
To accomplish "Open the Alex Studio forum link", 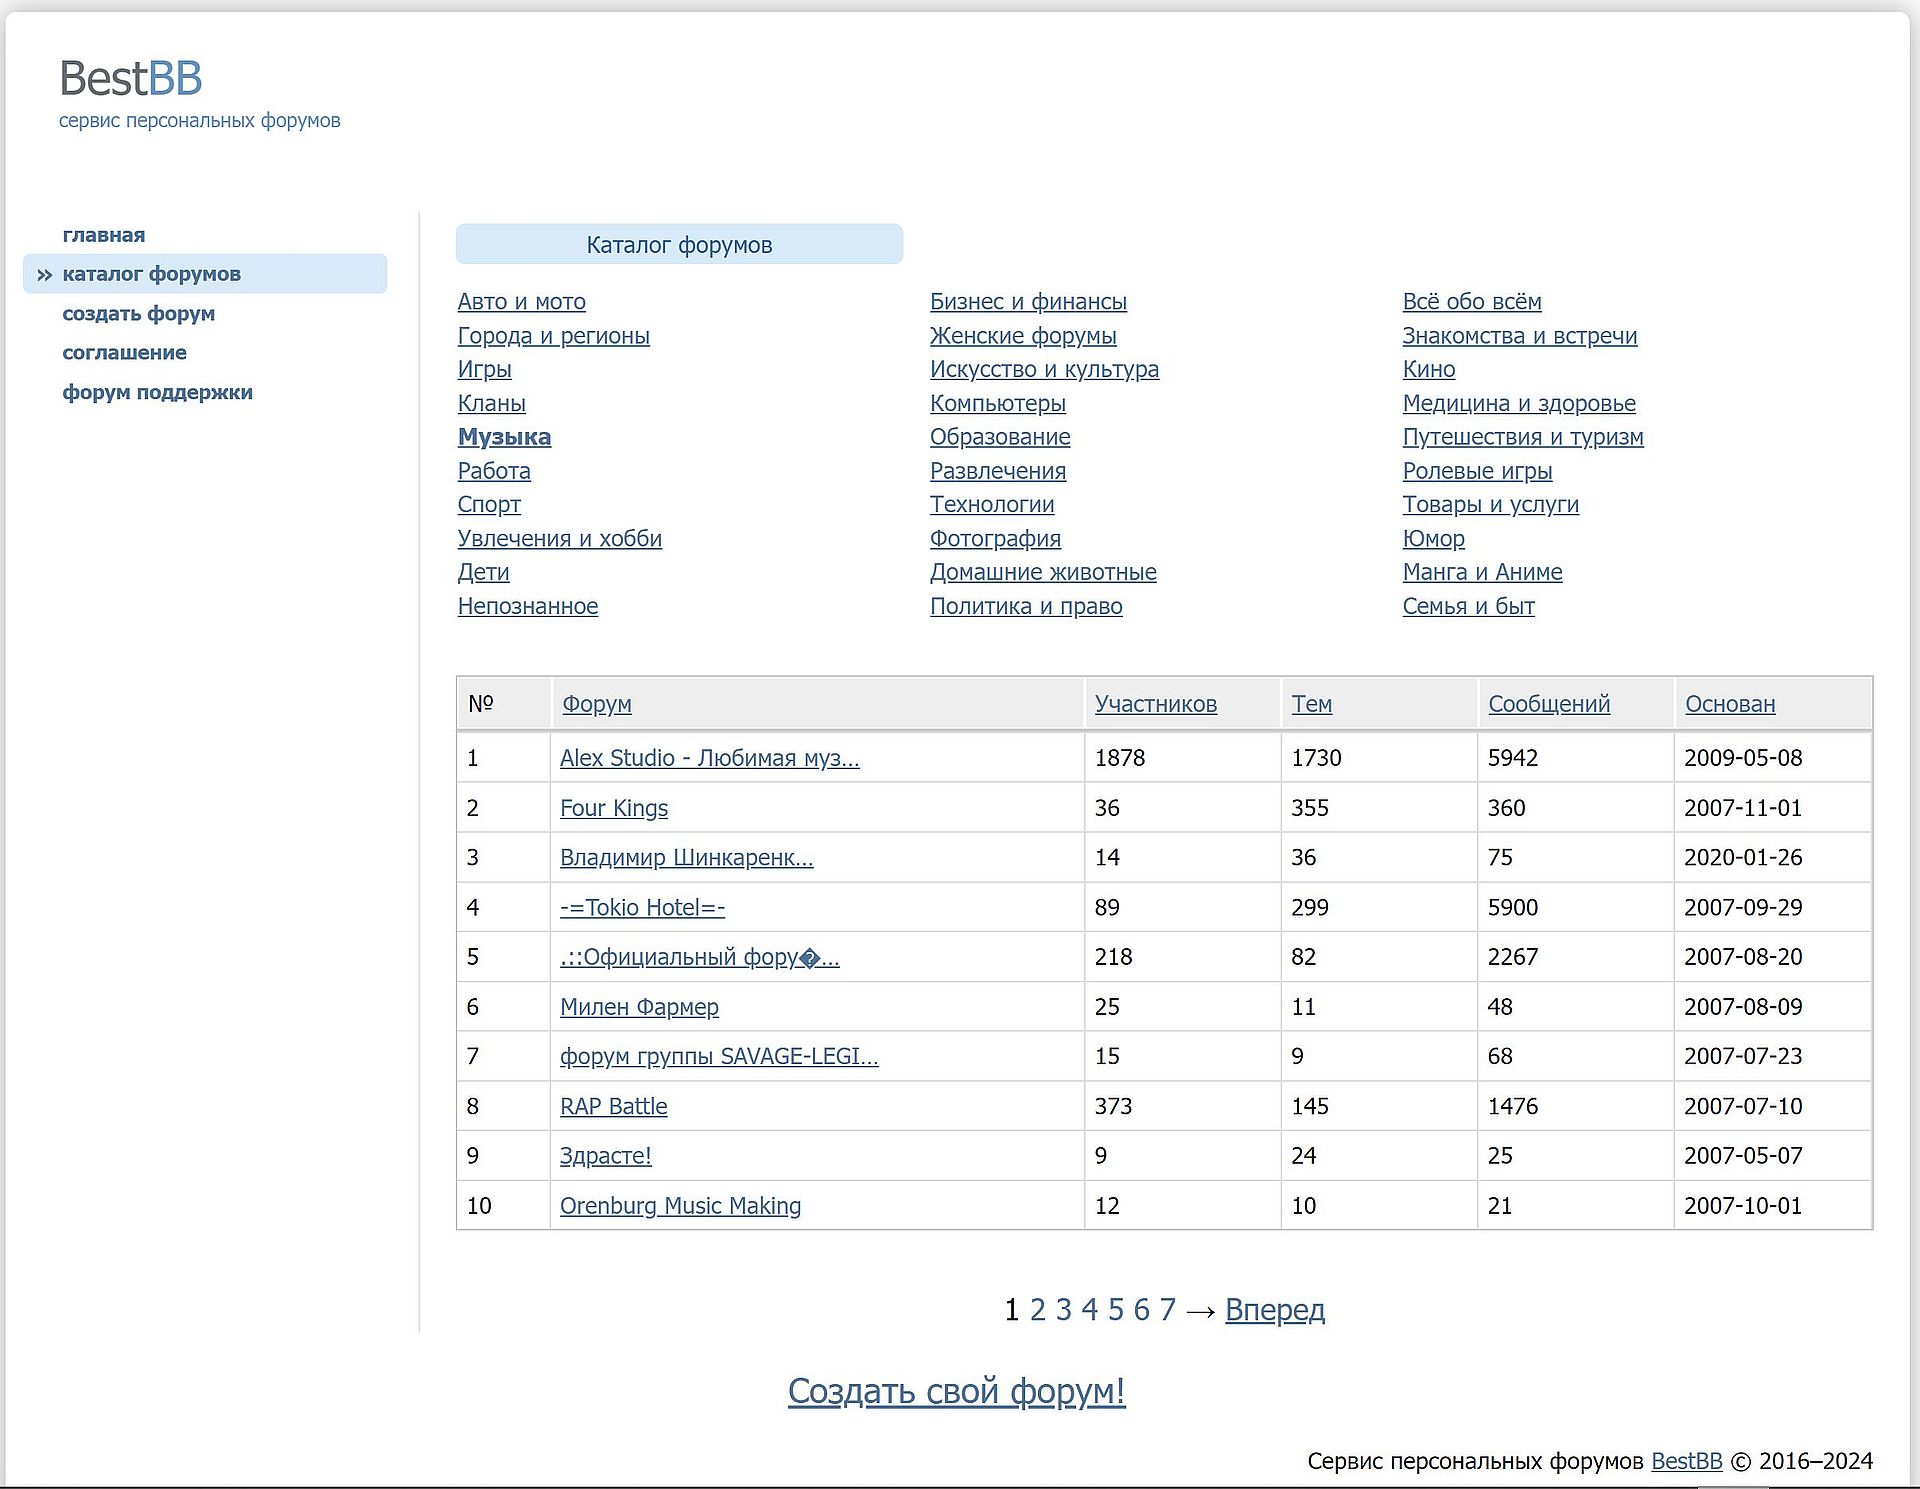I will point(709,758).
